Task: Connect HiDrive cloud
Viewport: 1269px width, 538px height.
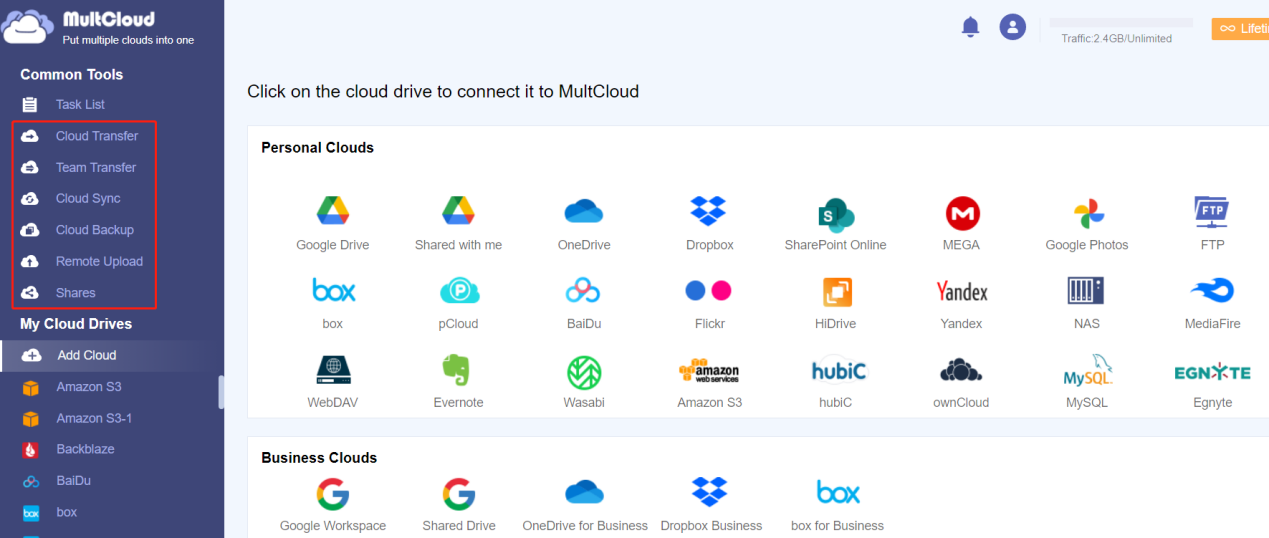Action: point(836,301)
